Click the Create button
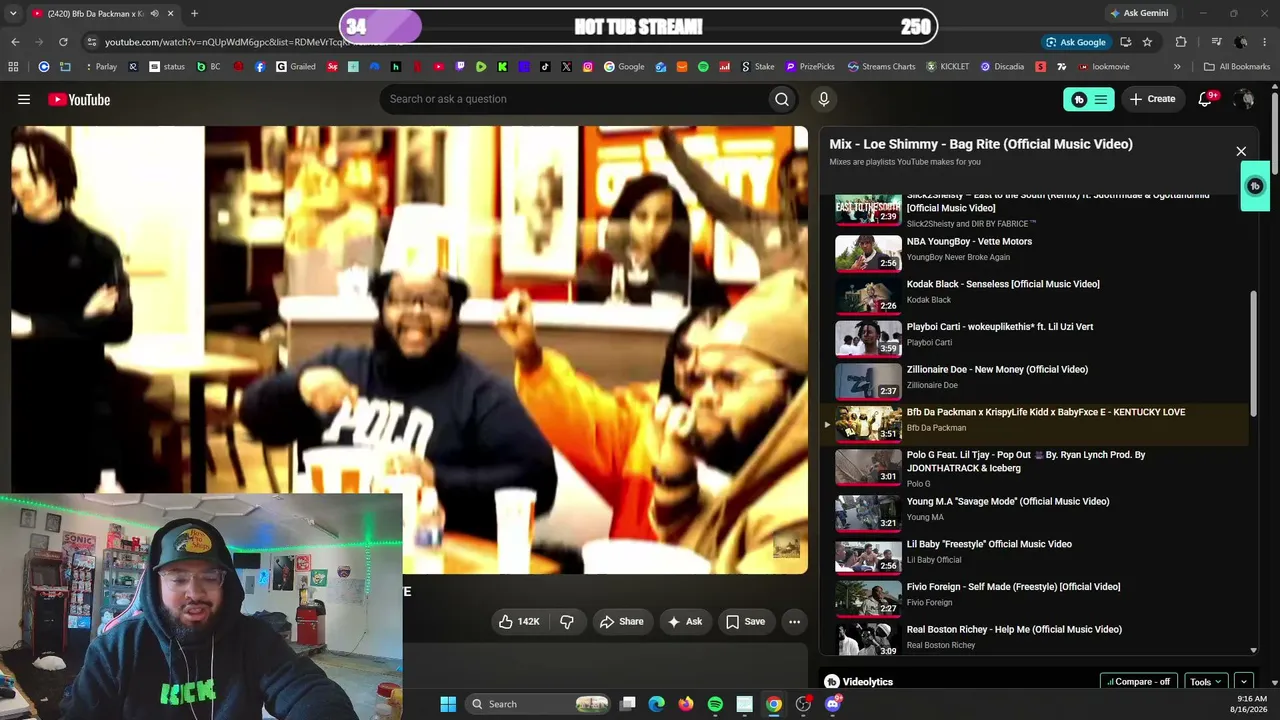Image resolution: width=1280 pixels, height=720 pixels. 1153,99
